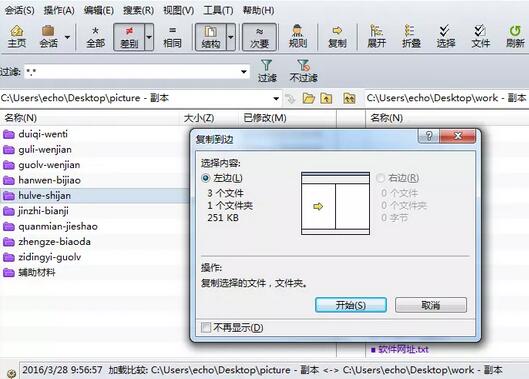Click the 开始(S) start button
This screenshot has width=529, height=379.
point(351,305)
